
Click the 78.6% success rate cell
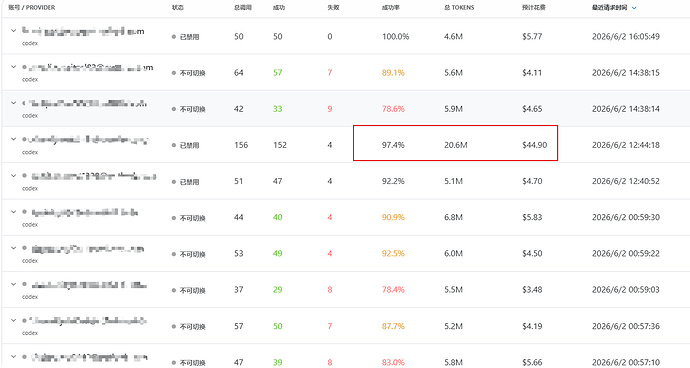pos(393,109)
